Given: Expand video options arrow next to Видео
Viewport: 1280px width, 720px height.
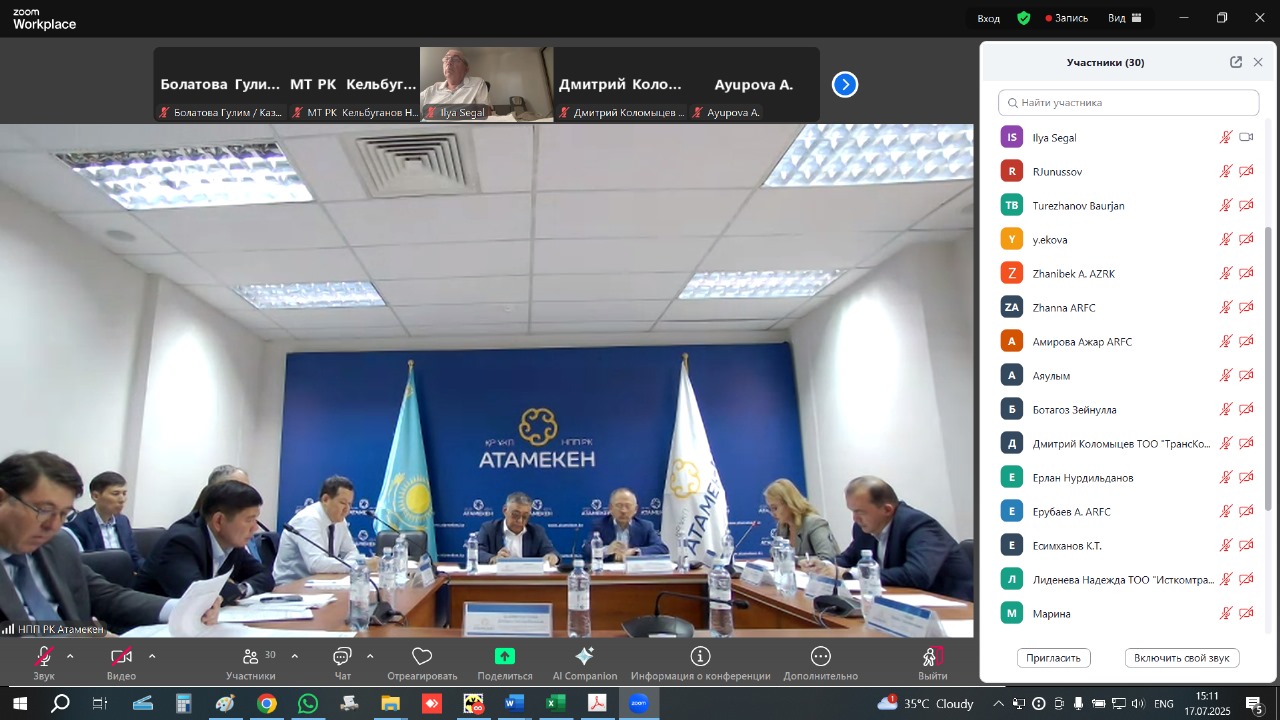Looking at the screenshot, I should click(x=152, y=656).
